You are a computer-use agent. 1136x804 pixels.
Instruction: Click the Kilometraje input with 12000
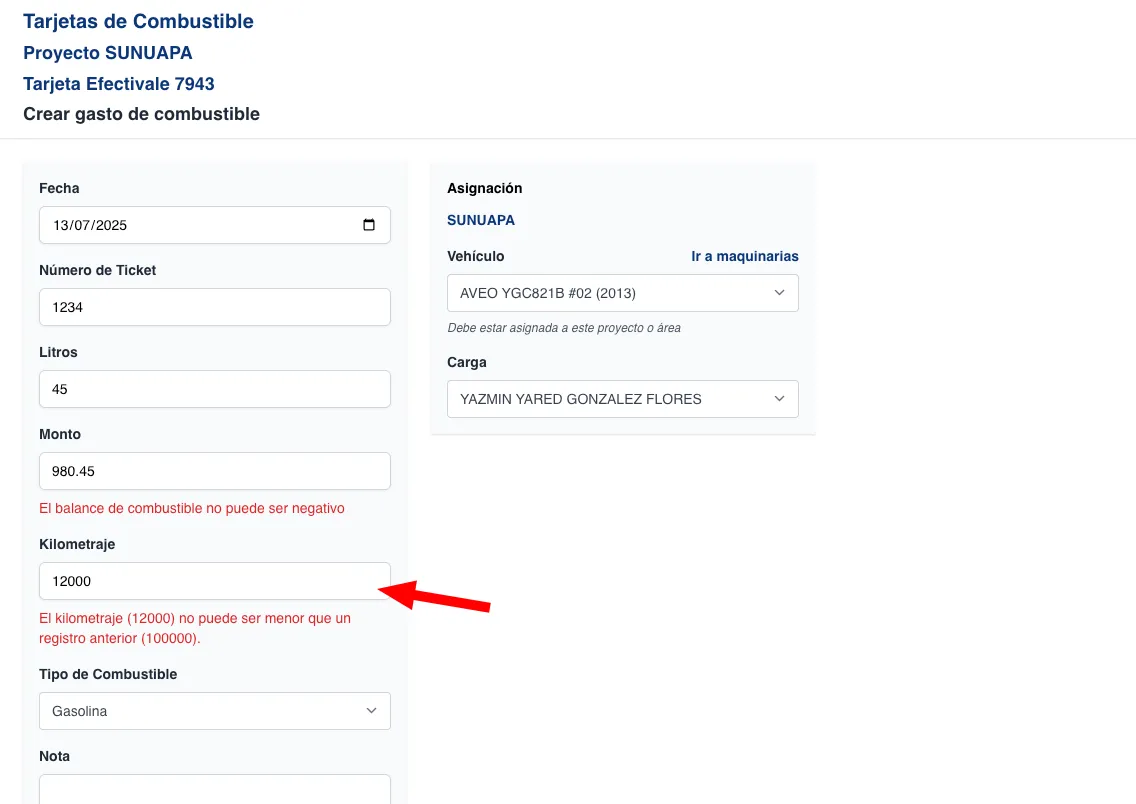click(x=214, y=581)
